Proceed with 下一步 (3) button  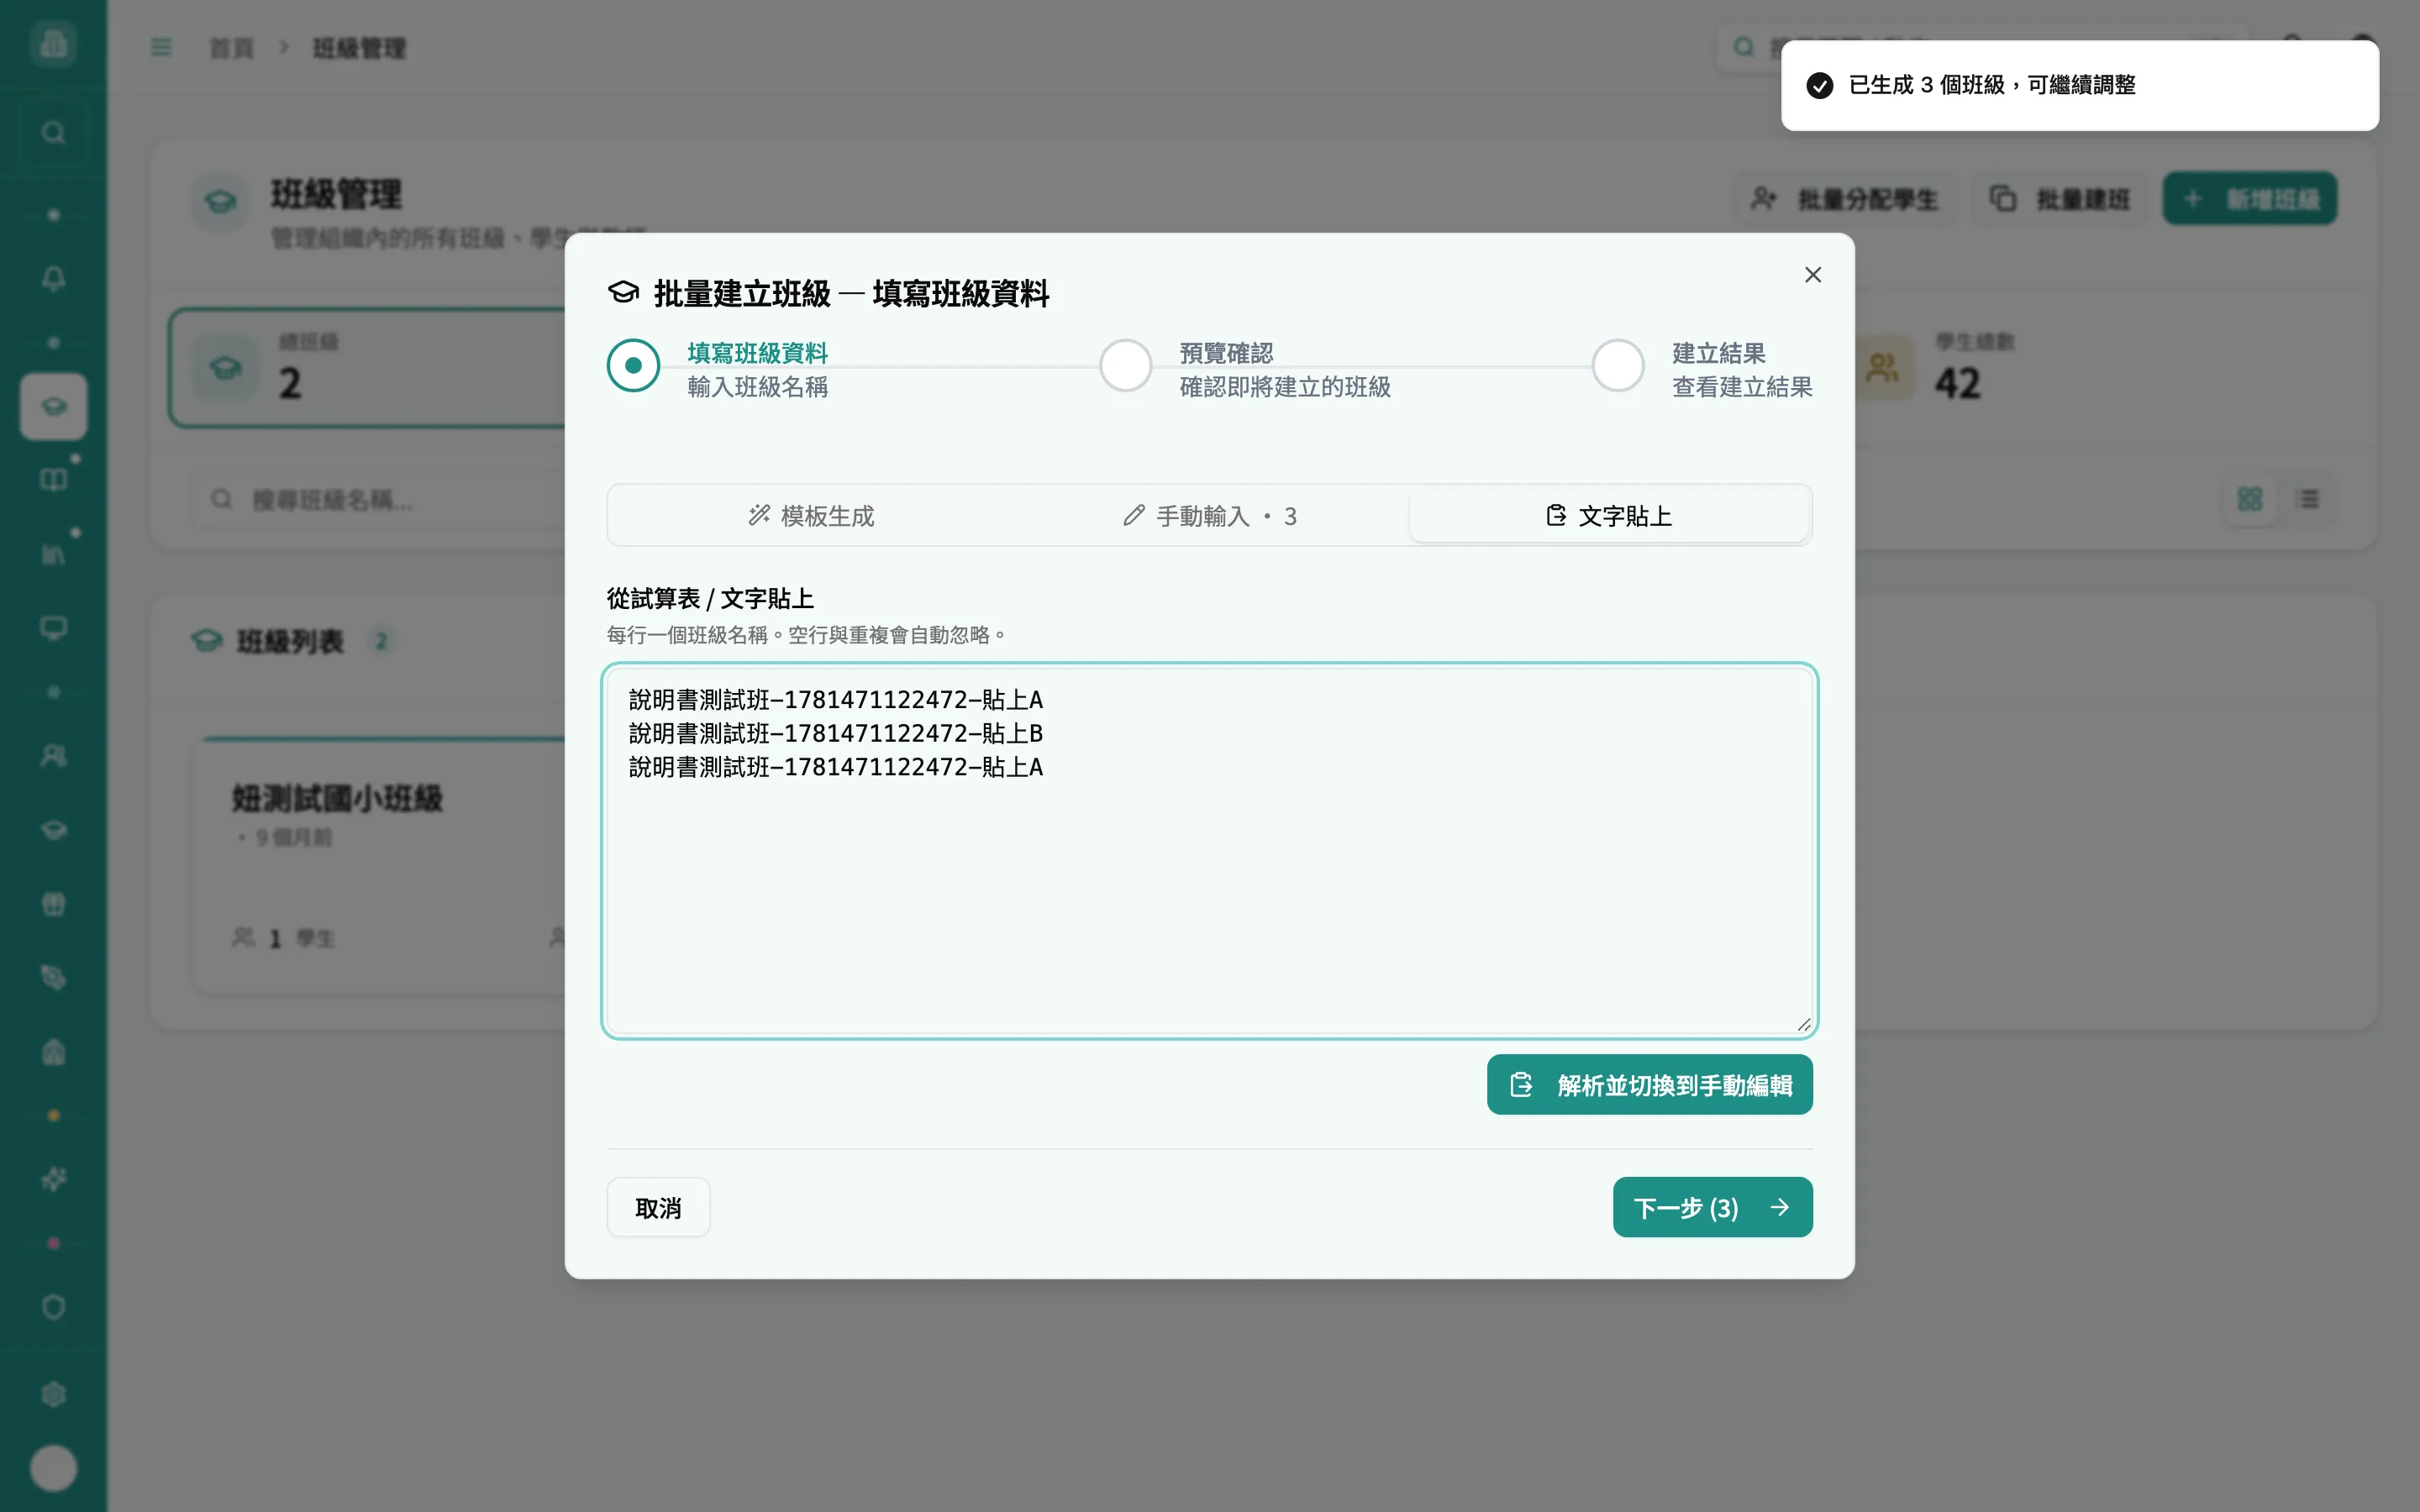[1712, 1208]
